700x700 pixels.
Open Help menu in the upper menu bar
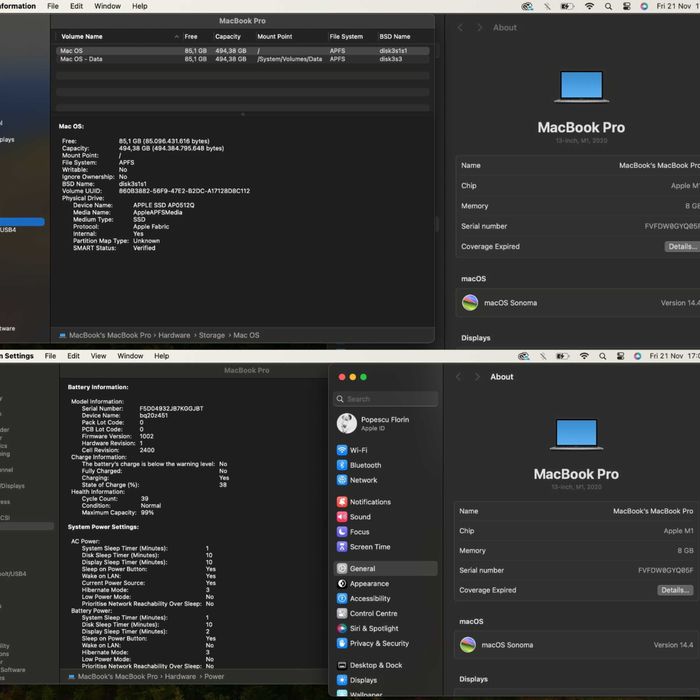(140, 6)
